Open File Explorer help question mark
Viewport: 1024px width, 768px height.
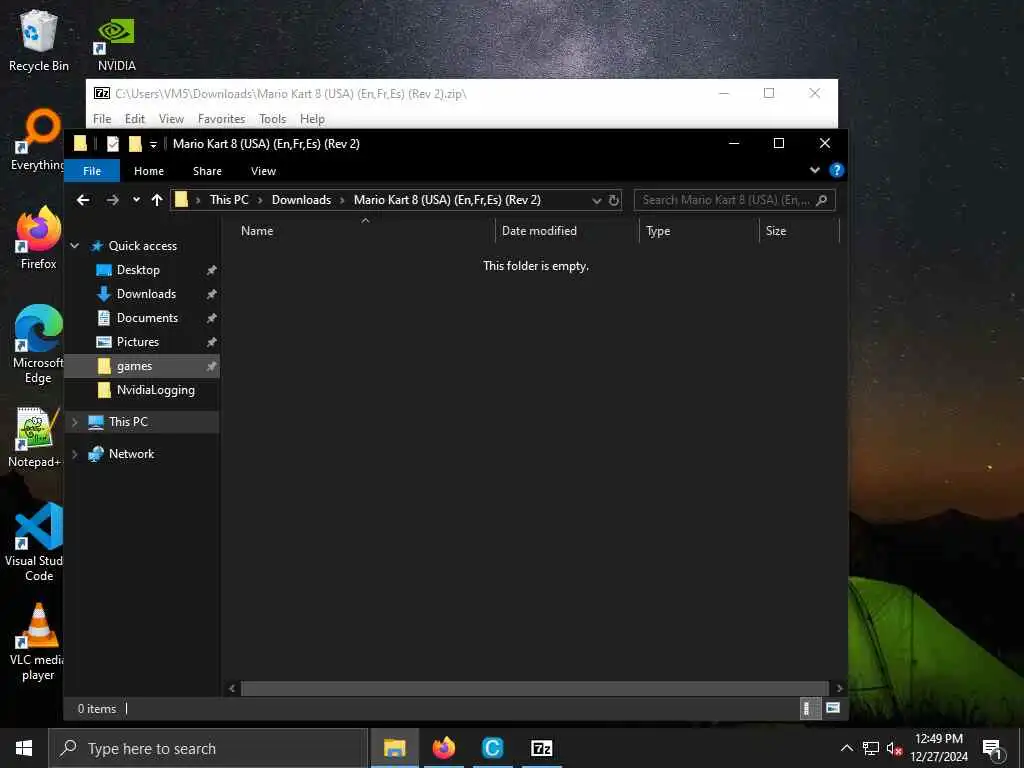point(836,170)
